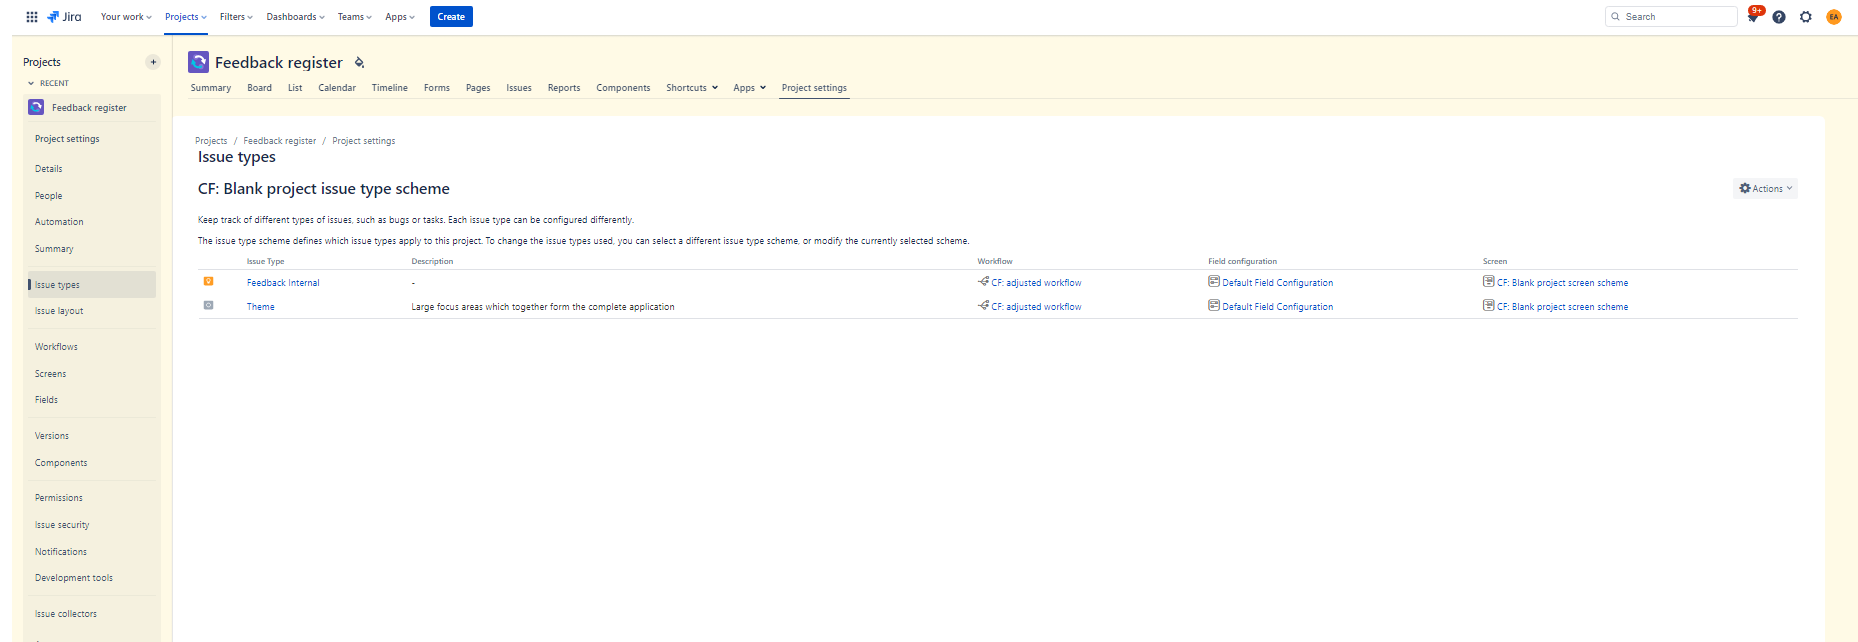Screen dimensions: 1858x642
Task: Open the Theme issue type link
Action: pyautogui.click(x=261, y=307)
